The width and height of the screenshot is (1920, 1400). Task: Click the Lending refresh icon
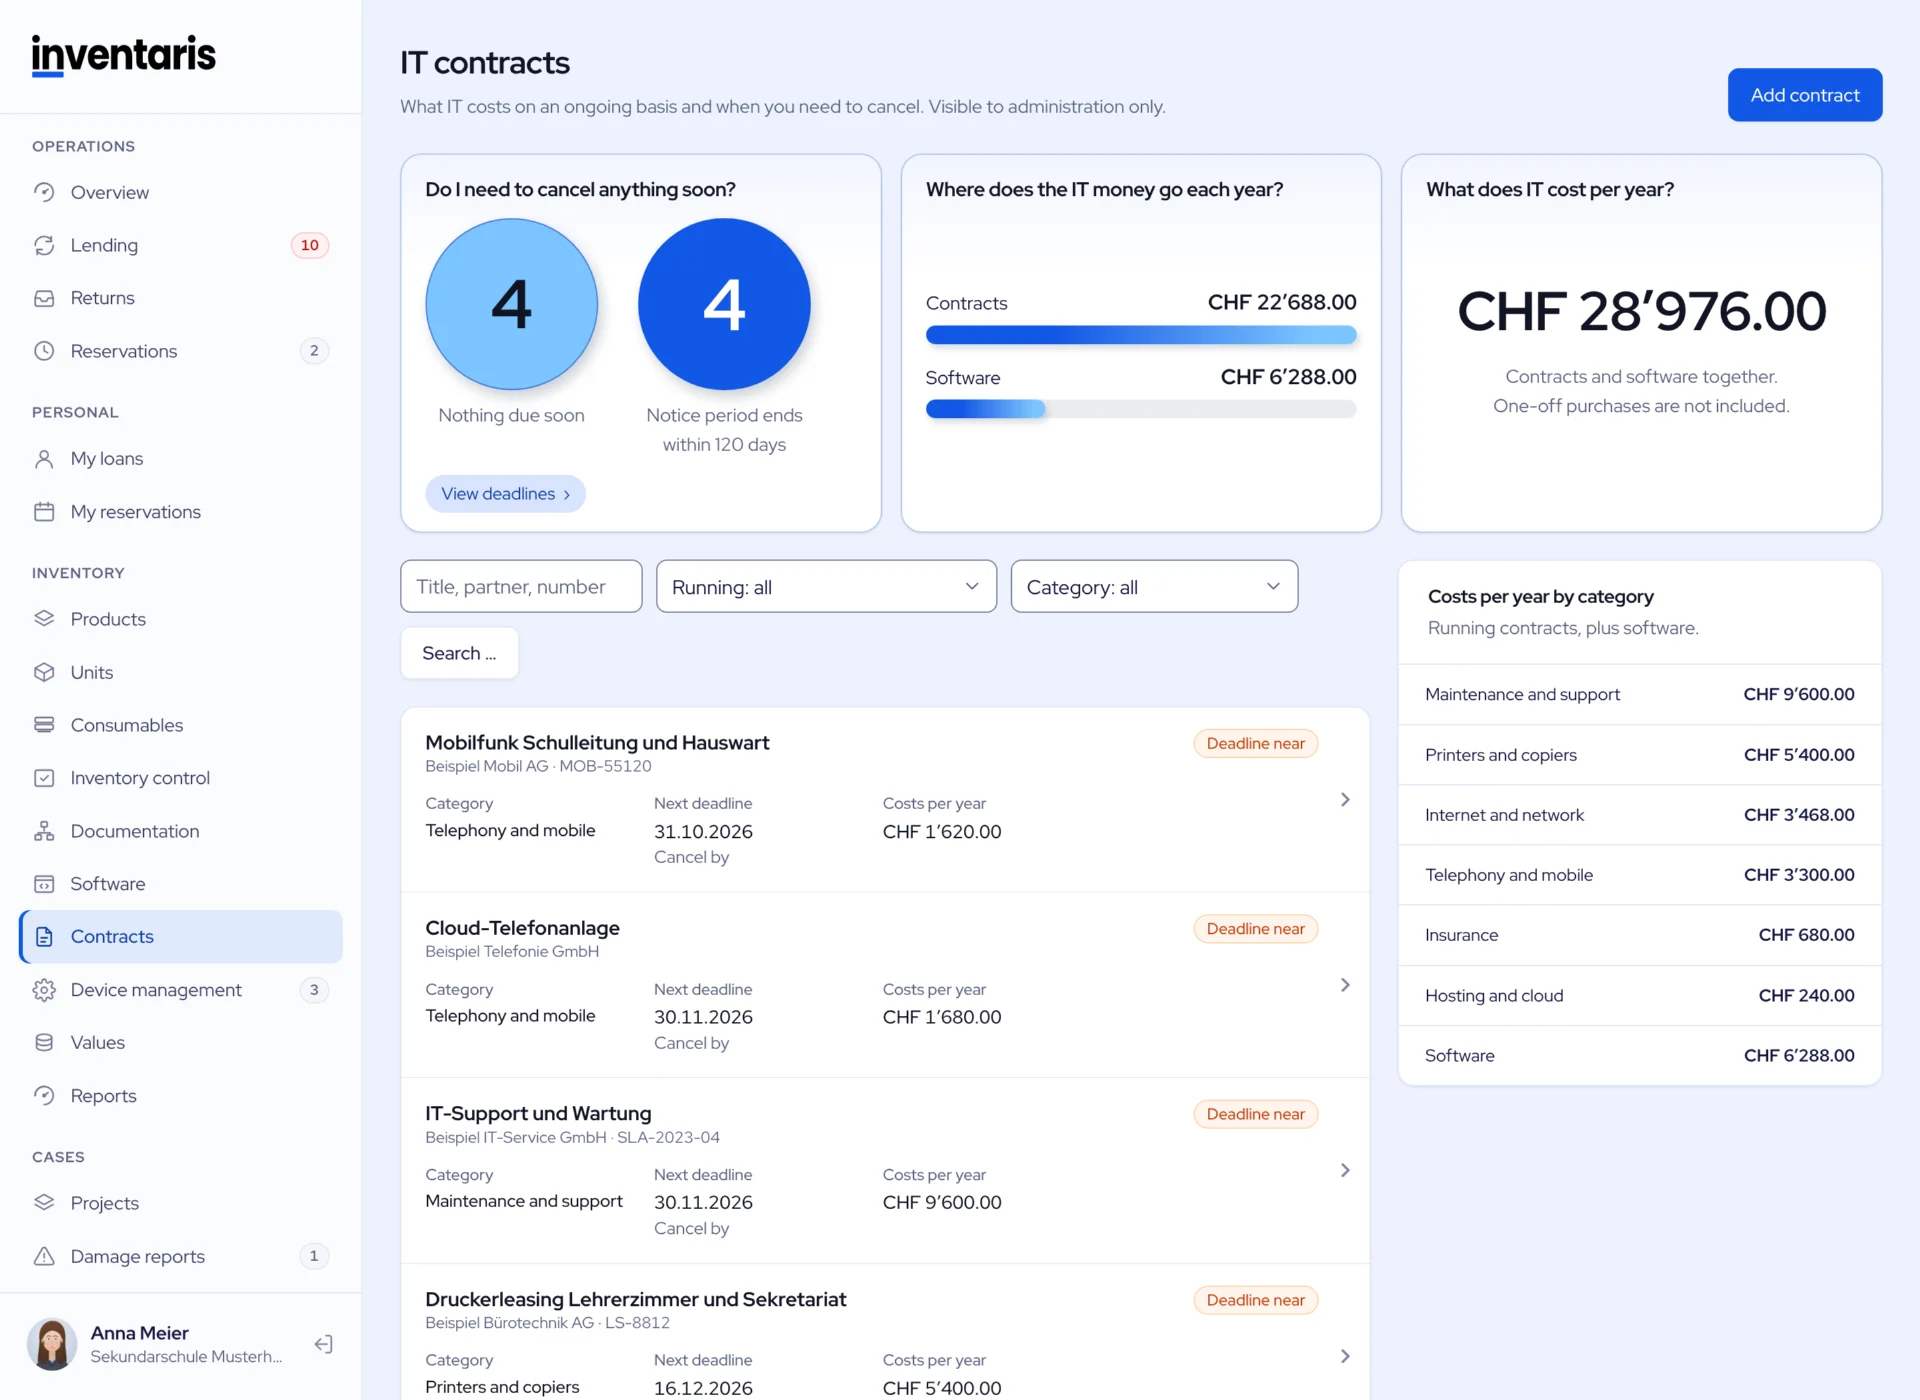click(44, 245)
